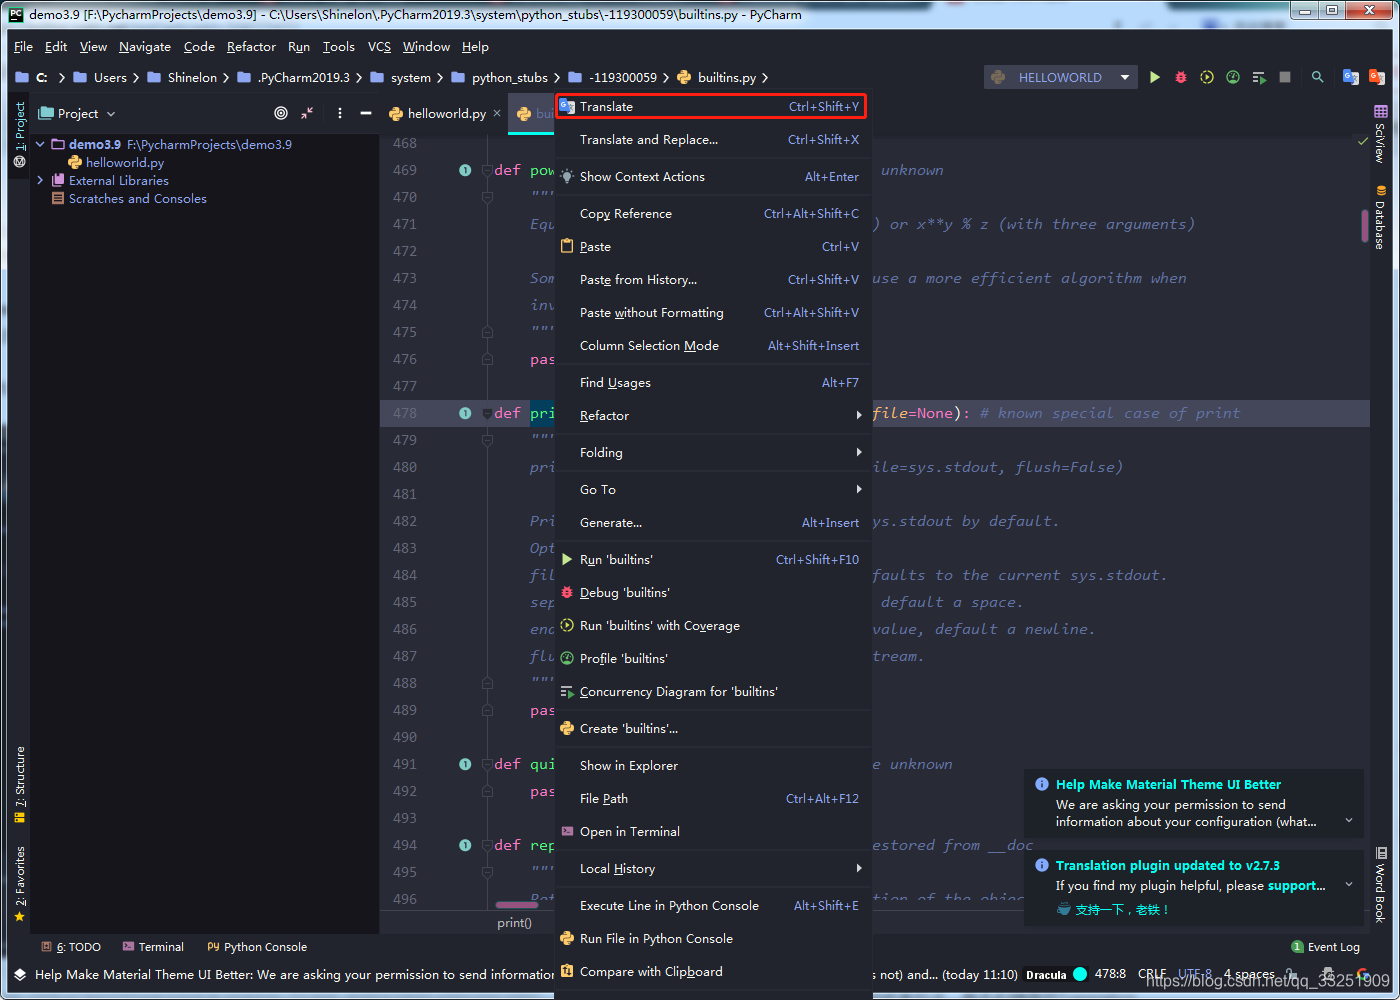Select Translate in context menu
Image resolution: width=1400 pixels, height=1000 pixels.
pos(711,106)
